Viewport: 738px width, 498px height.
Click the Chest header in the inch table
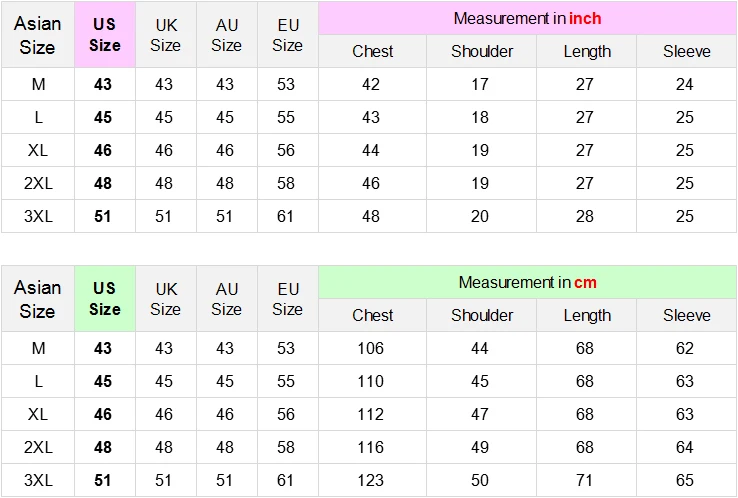[372, 51]
